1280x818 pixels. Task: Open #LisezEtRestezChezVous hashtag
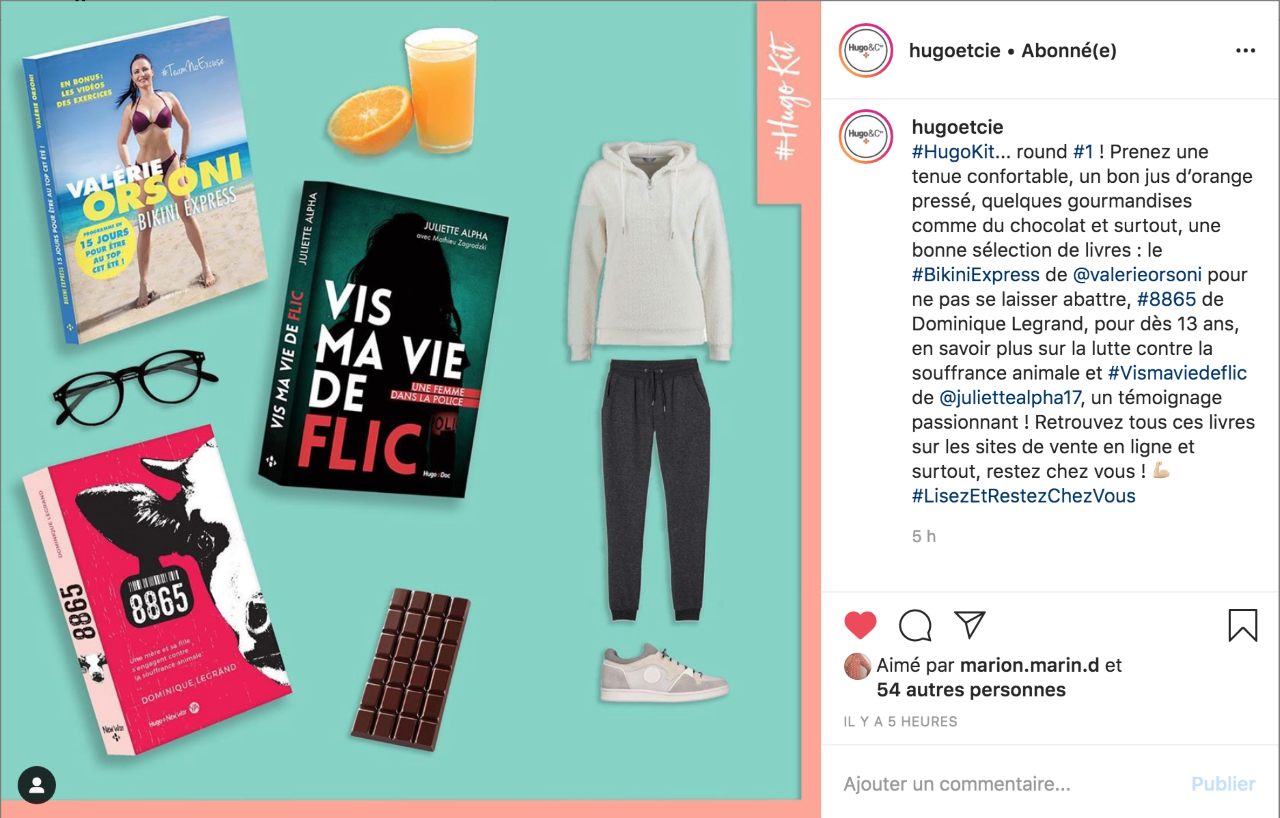coord(1024,496)
